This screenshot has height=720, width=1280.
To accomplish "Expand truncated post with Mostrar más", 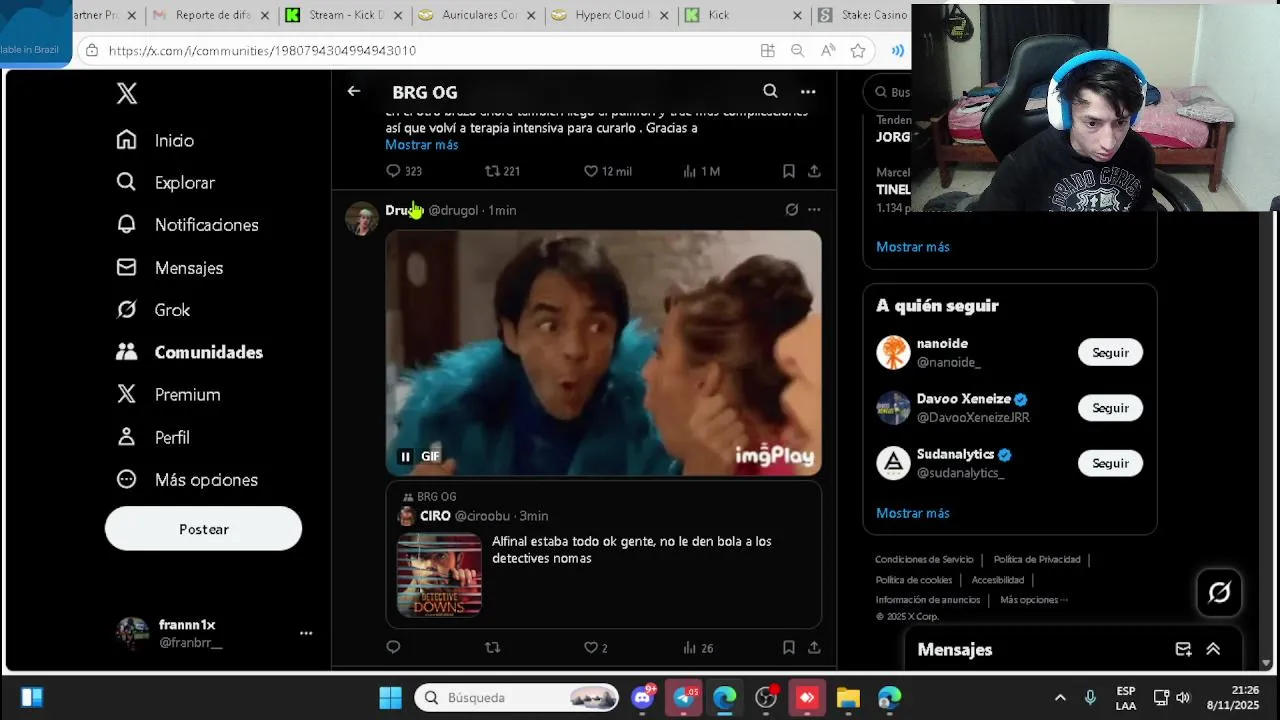I will 422,145.
